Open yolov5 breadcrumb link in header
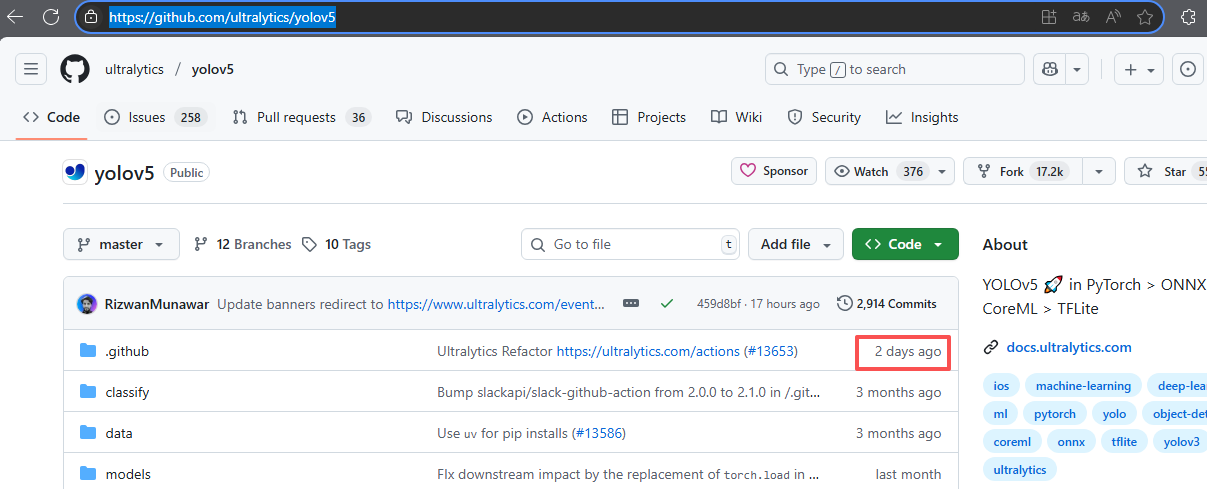This screenshot has height=489, width=1207. (x=213, y=69)
